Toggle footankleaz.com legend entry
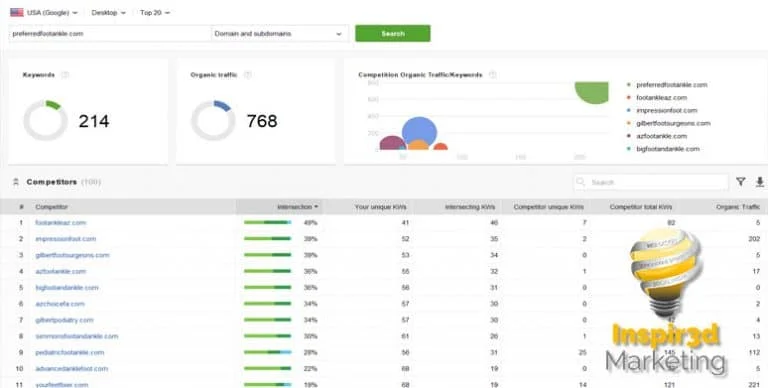The width and height of the screenshot is (768, 388). pos(657,97)
